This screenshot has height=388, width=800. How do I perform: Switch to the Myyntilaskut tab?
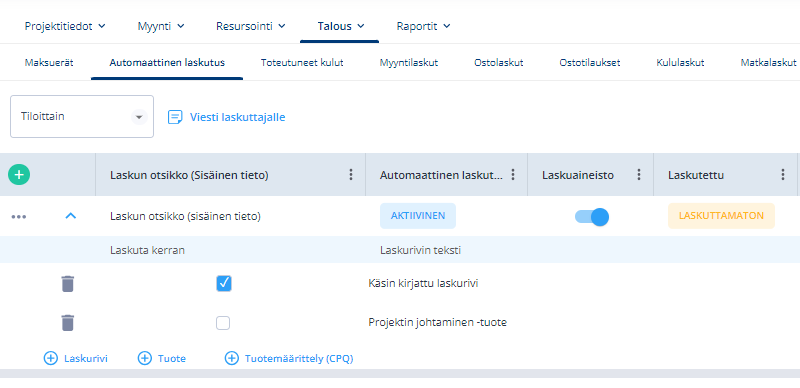click(x=409, y=63)
